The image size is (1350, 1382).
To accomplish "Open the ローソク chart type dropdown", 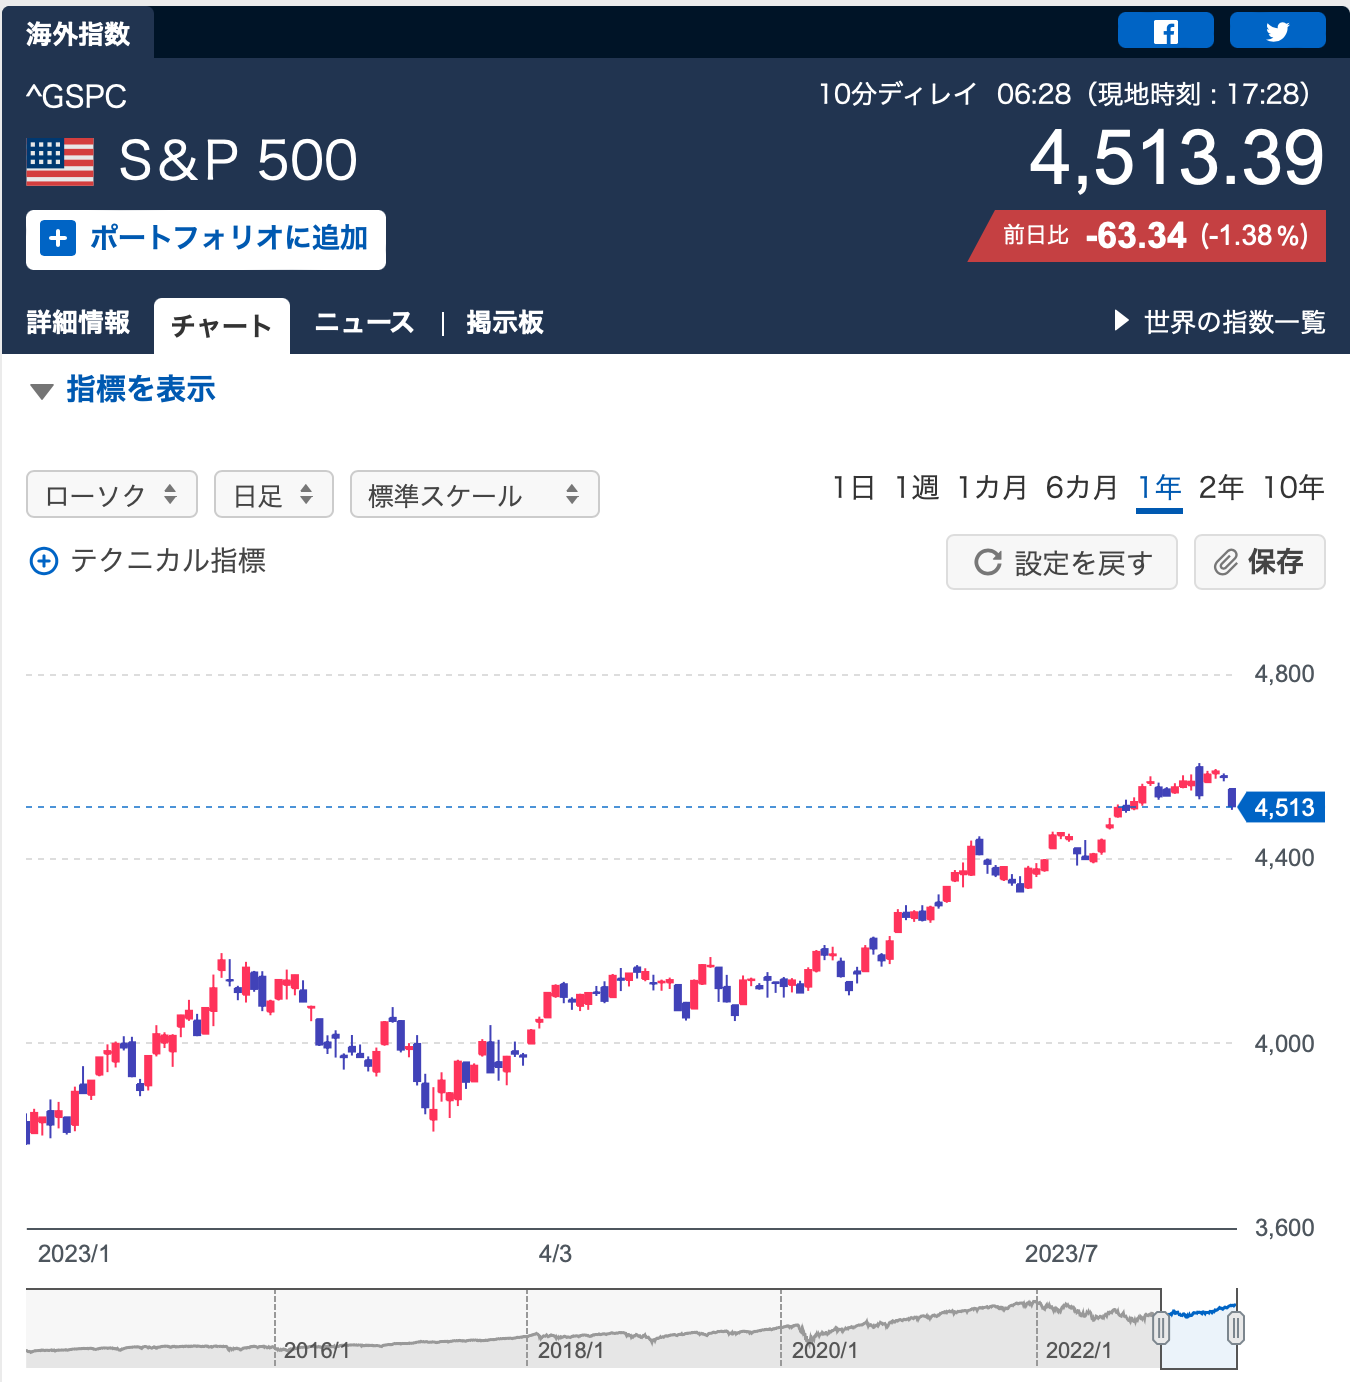I will 112,495.
